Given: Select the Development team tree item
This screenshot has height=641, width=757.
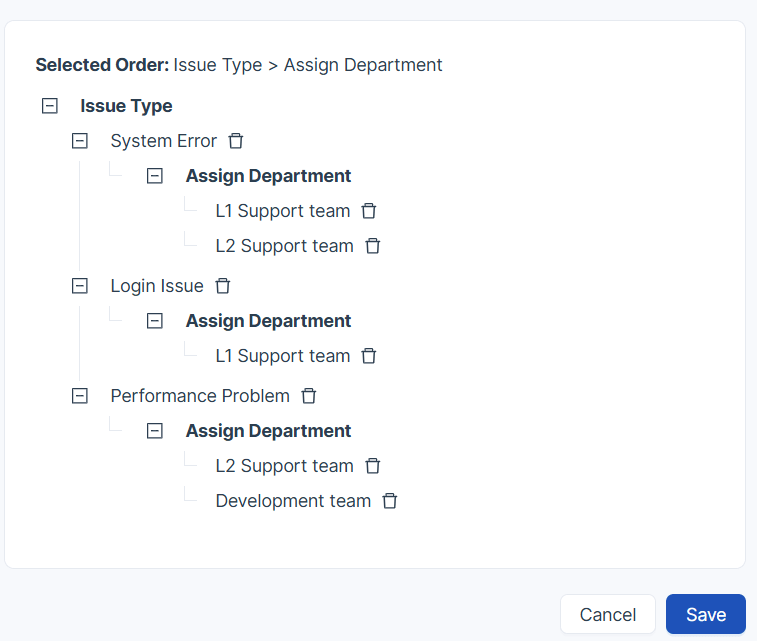Looking at the screenshot, I should click(x=293, y=501).
